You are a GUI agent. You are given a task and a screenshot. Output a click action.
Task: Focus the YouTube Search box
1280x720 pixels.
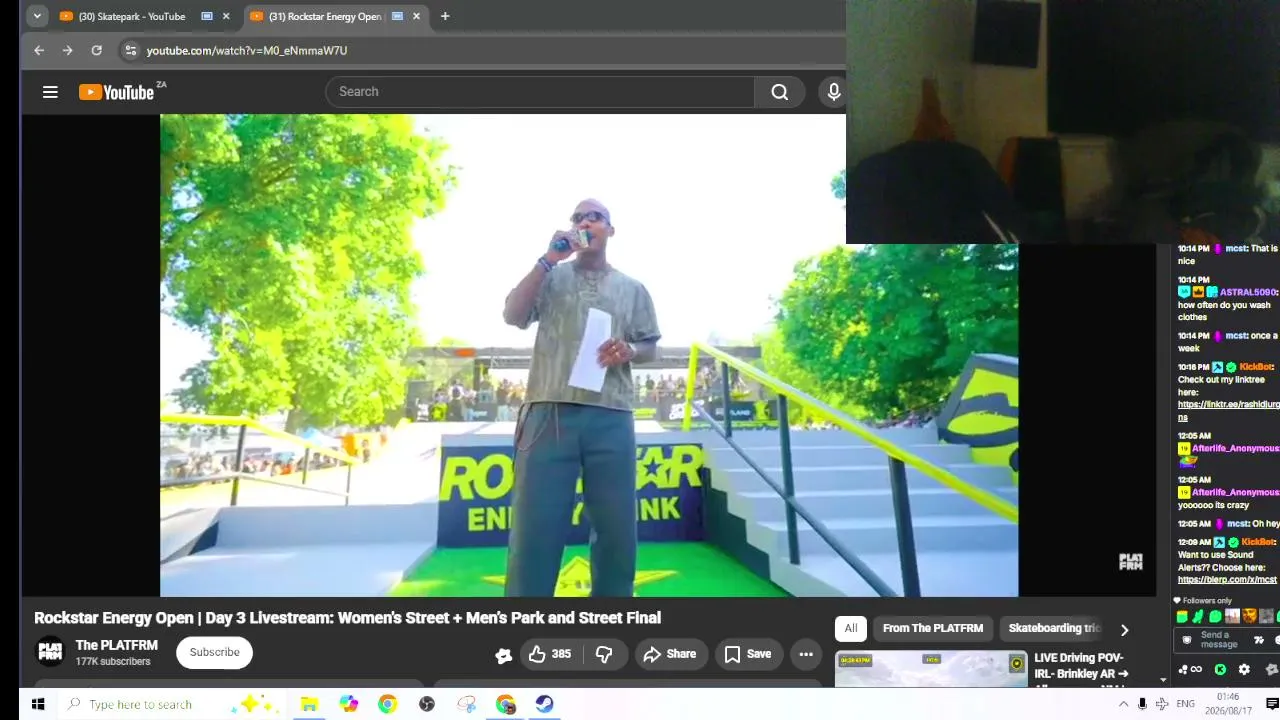[540, 92]
